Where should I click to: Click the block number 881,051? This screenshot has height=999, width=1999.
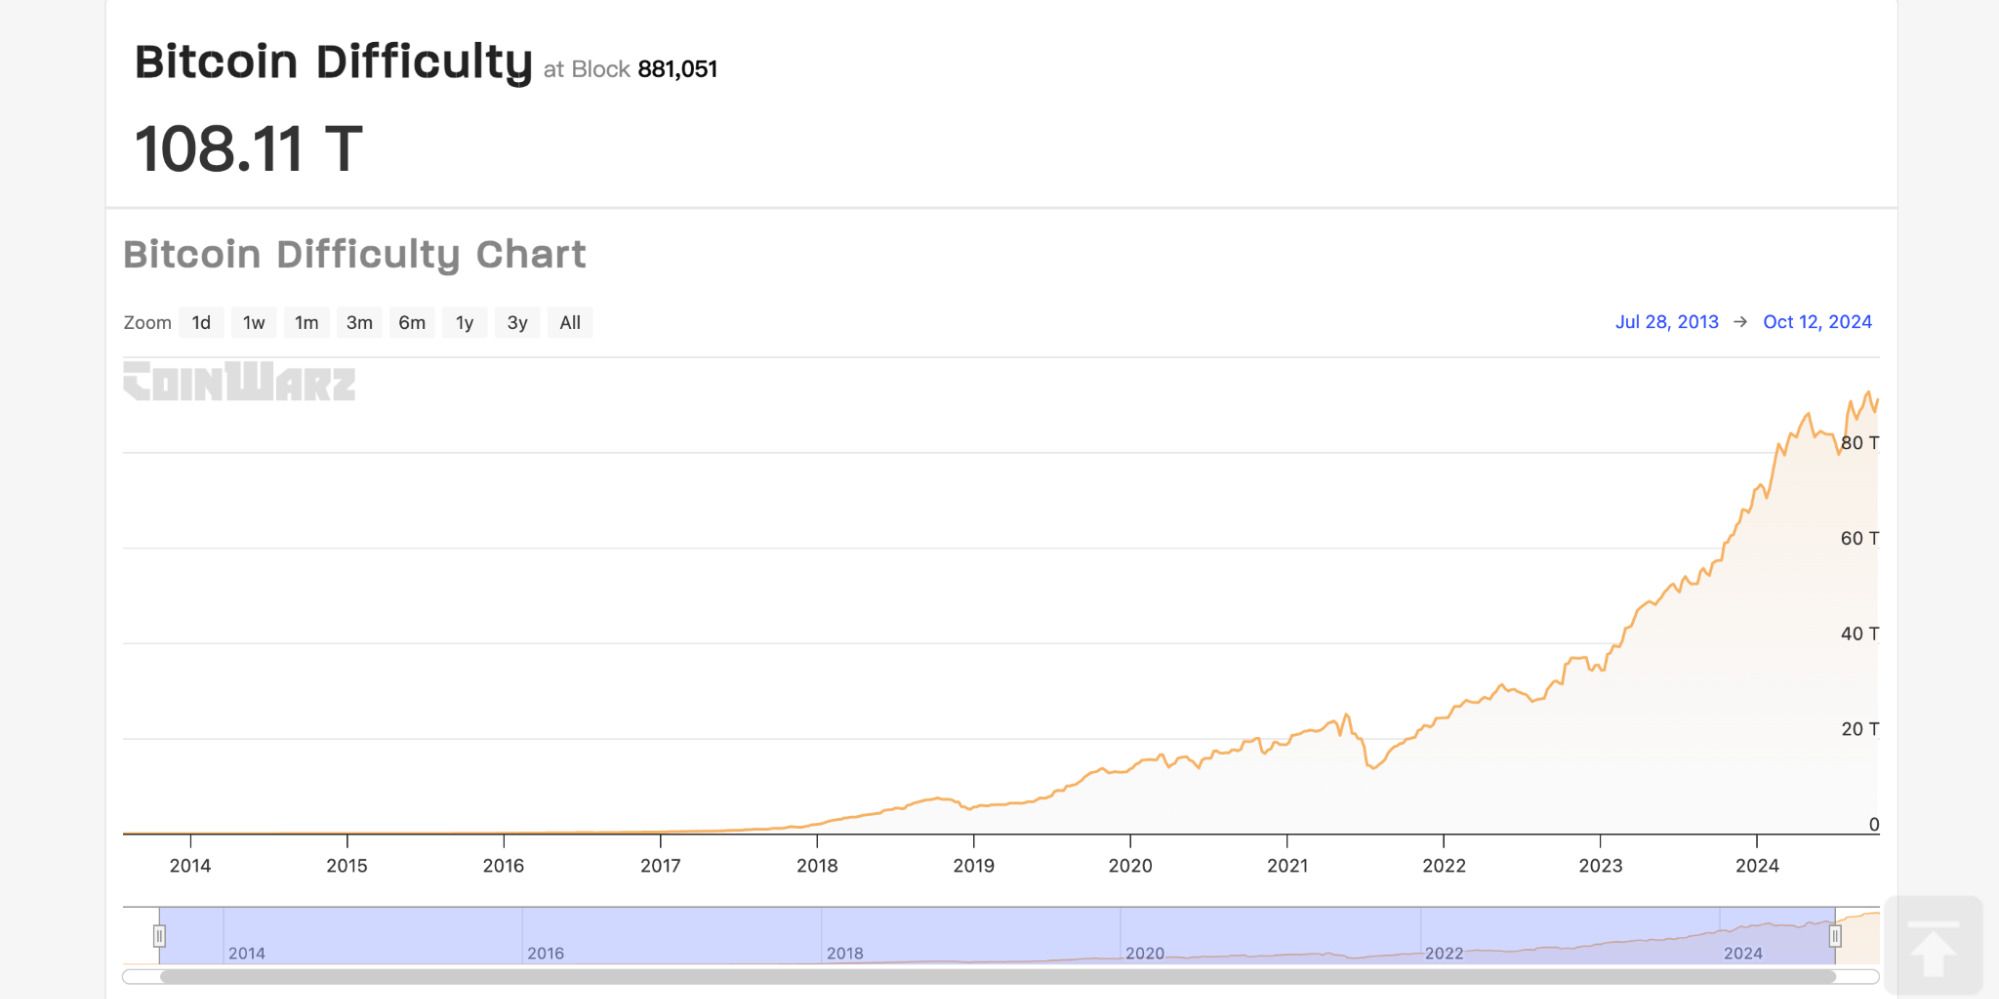677,69
